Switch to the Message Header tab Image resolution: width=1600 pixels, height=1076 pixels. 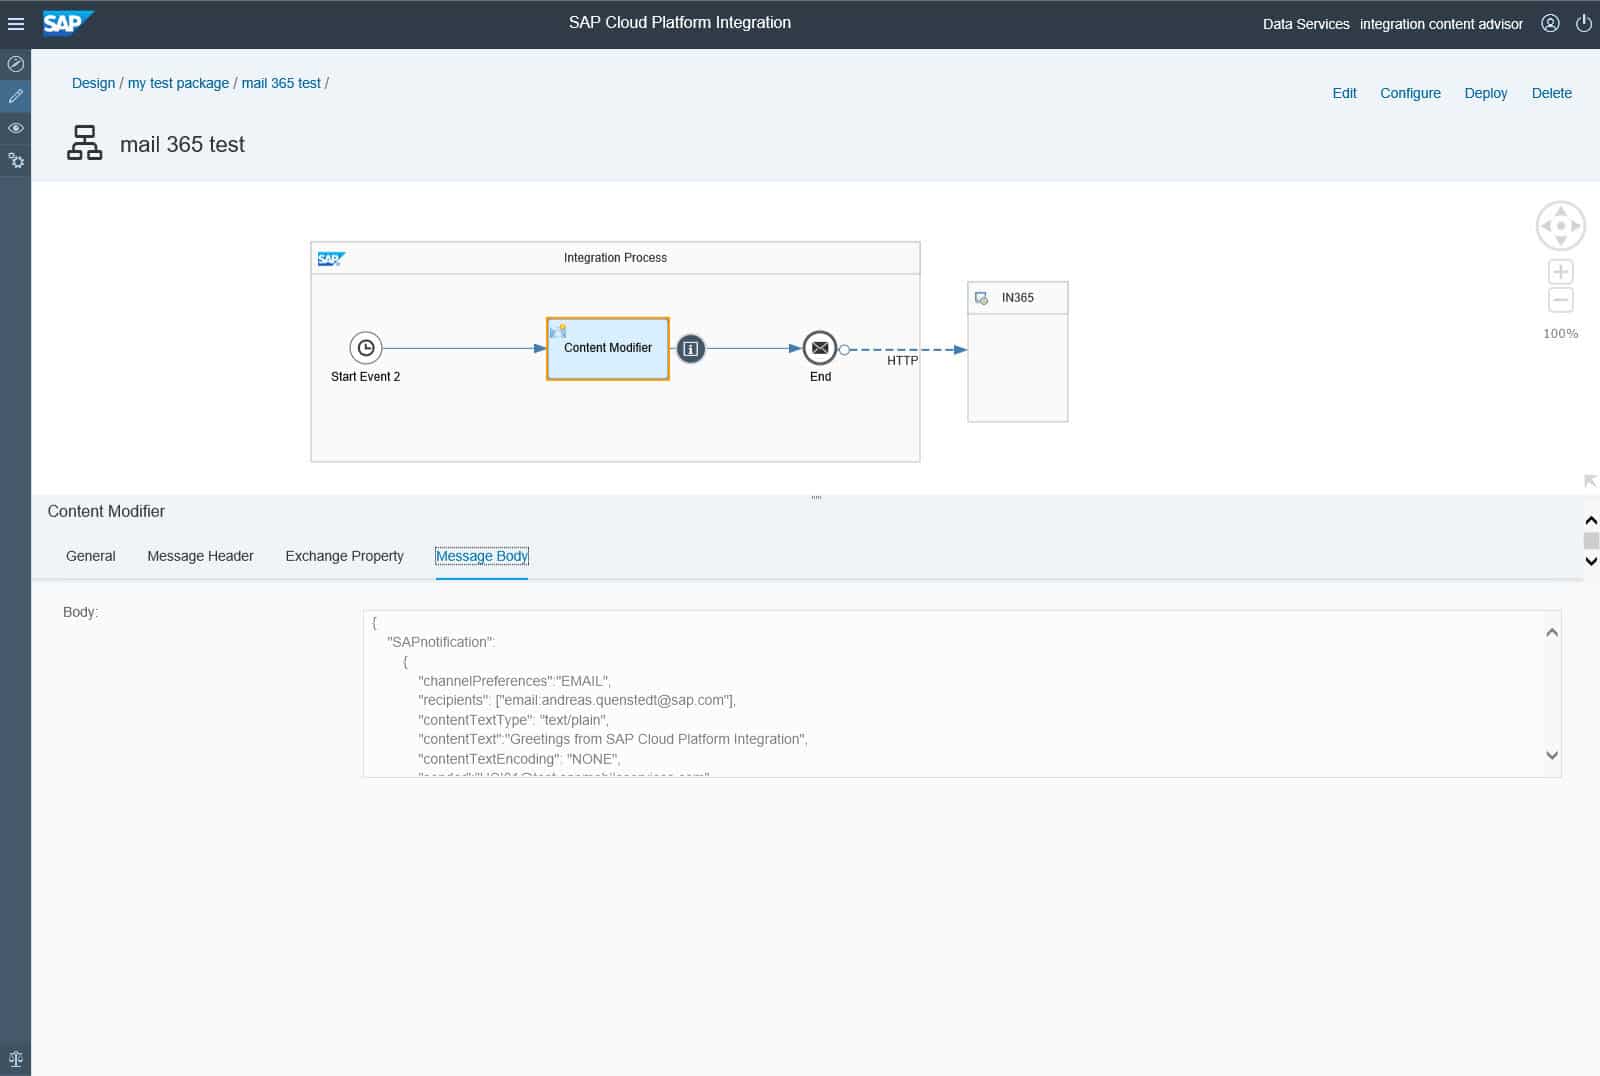pos(200,556)
